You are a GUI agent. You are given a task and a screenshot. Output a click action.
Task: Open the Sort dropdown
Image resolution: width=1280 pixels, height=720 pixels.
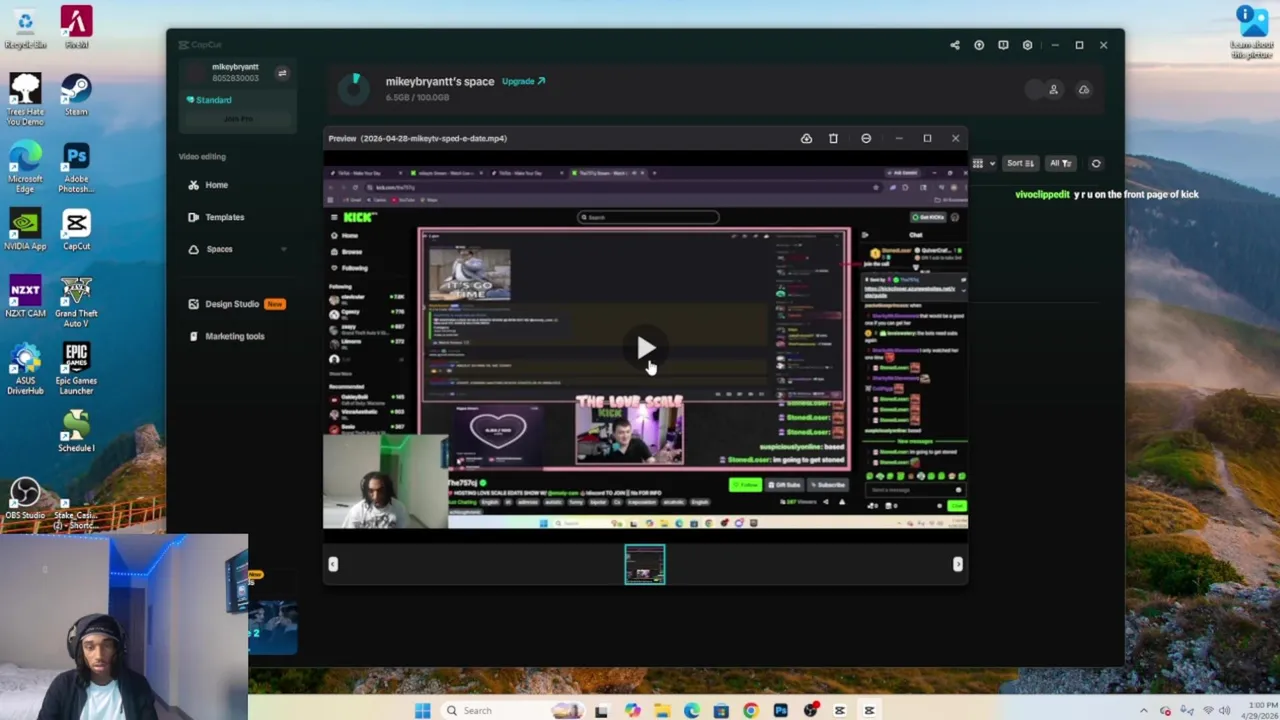(x=1019, y=163)
